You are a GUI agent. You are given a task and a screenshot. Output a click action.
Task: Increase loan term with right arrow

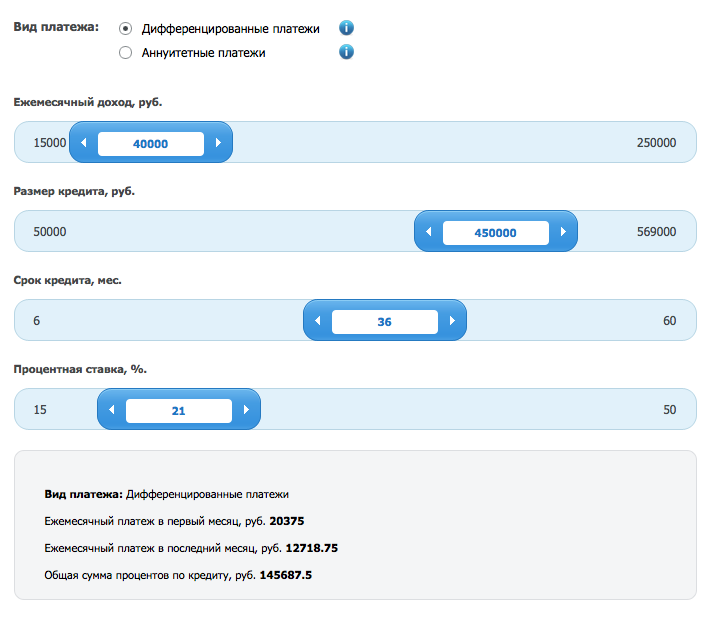tap(452, 320)
